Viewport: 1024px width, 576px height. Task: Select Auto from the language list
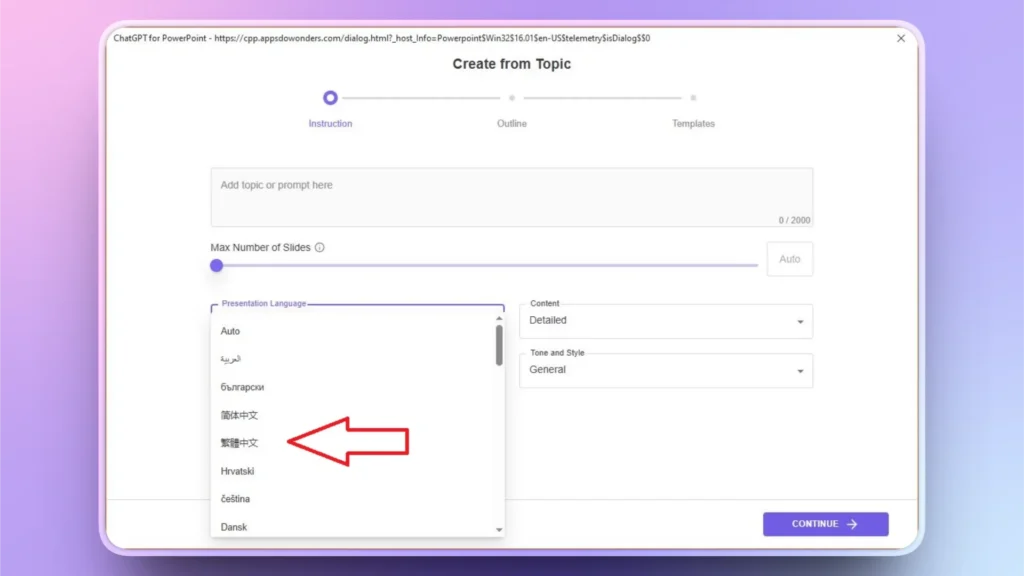231,331
